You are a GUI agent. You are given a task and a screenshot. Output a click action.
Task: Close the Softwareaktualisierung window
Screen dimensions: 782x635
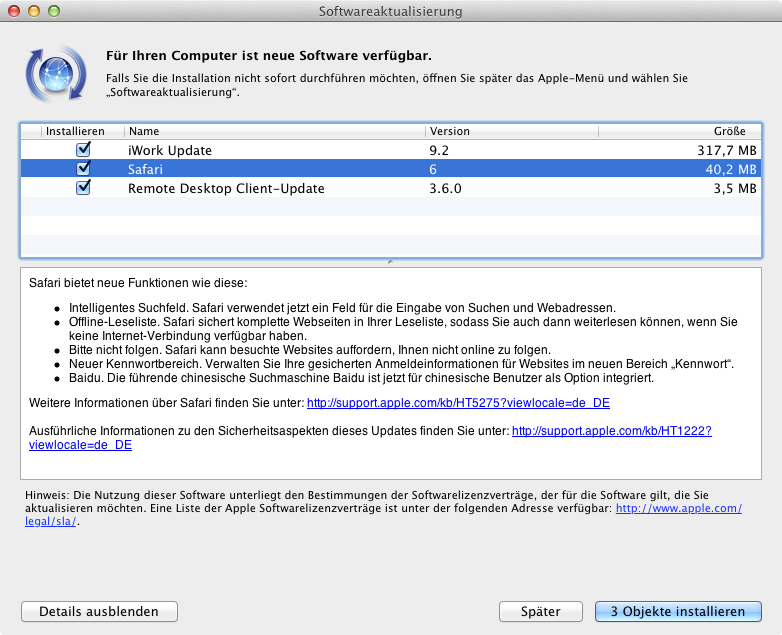(x=14, y=11)
